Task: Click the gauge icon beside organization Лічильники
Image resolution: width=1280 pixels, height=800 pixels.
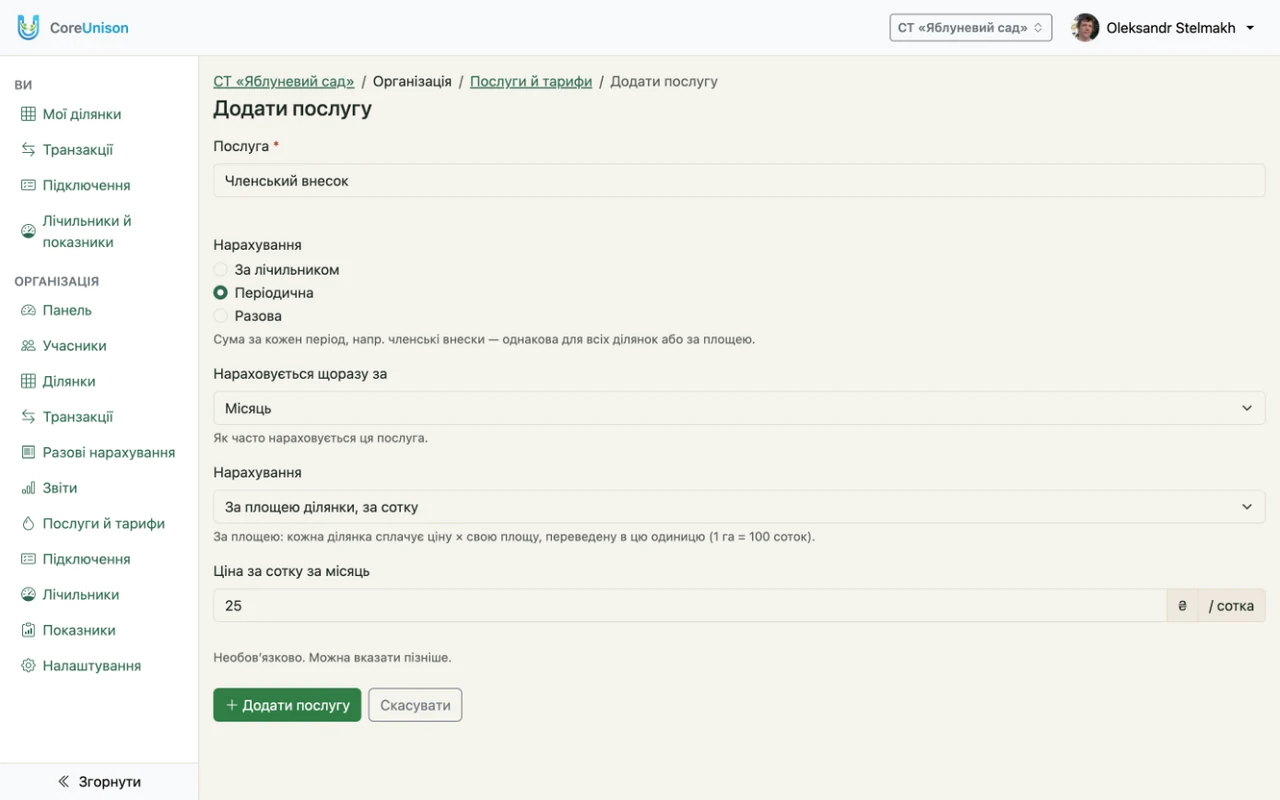Action: [28, 595]
